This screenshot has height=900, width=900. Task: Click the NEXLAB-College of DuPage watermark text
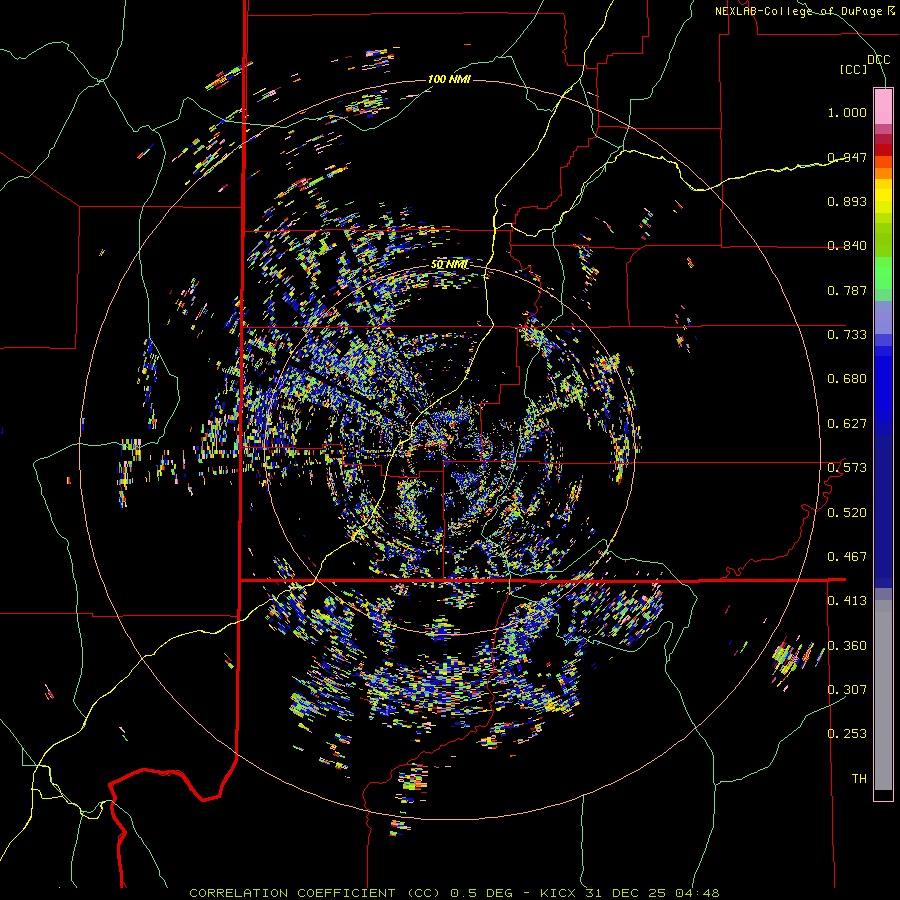804,11
